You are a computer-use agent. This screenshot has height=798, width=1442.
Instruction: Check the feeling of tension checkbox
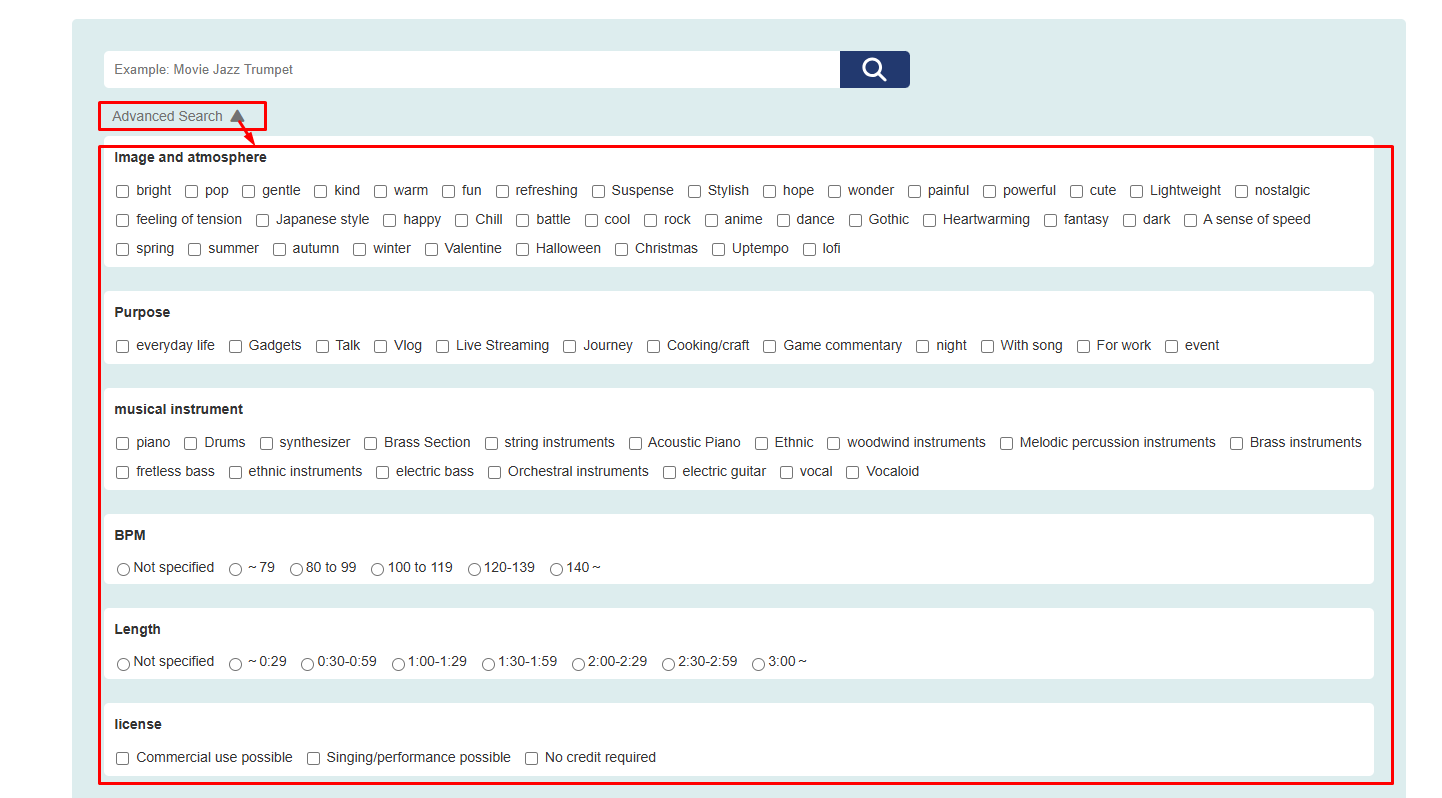pyautogui.click(x=123, y=220)
